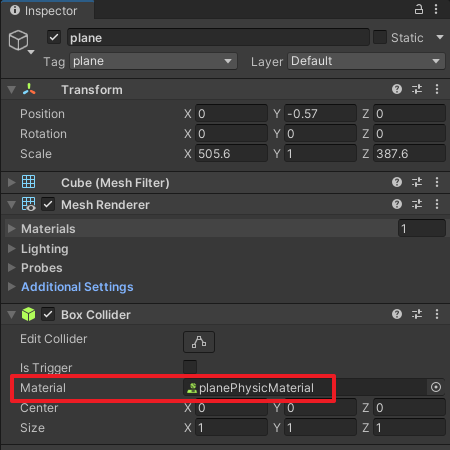Click the GameObject cube icon picker
This screenshot has width=450, height=450.
(x=18, y=40)
